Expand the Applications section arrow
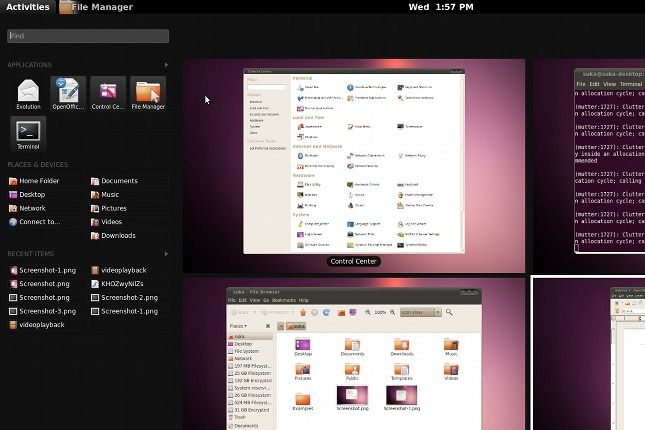The height and width of the screenshot is (430, 645). pyautogui.click(x=165, y=65)
